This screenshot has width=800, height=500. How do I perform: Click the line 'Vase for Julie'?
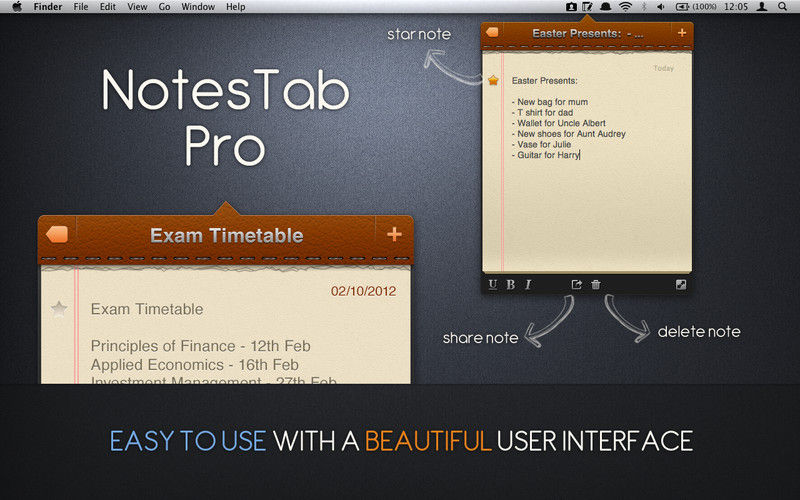coord(541,144)
